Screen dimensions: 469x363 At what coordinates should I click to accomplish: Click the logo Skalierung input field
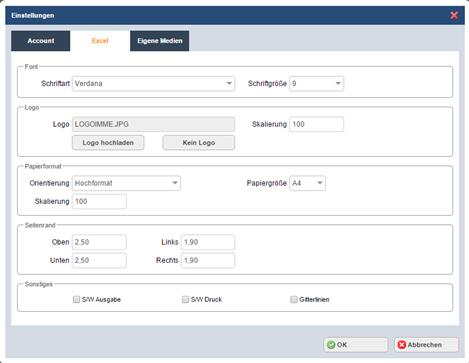[316, 124]
